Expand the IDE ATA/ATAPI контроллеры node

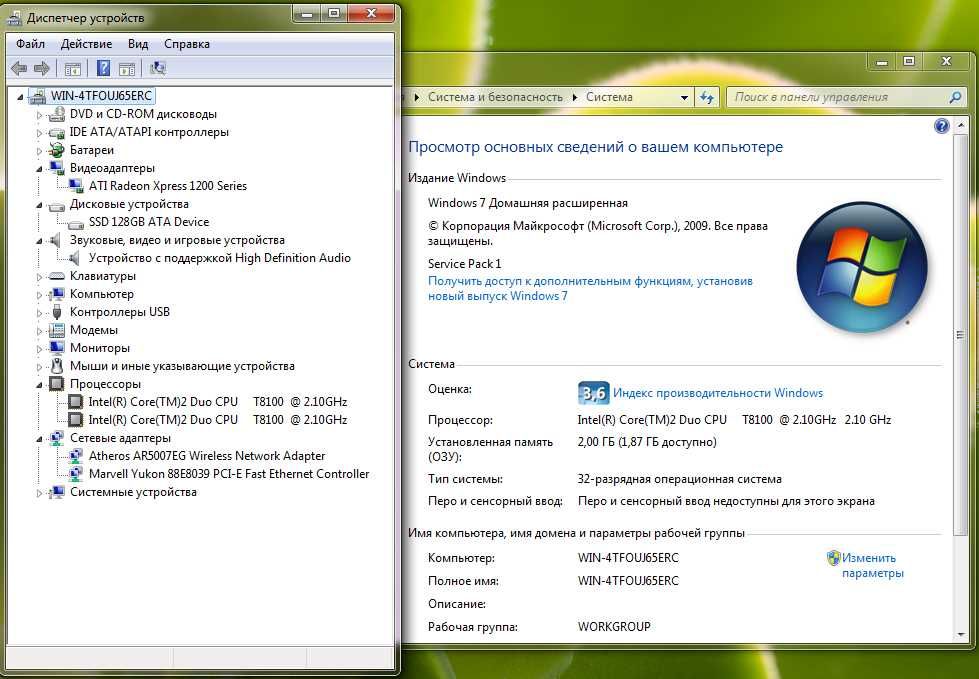click(x=39, y=133)
